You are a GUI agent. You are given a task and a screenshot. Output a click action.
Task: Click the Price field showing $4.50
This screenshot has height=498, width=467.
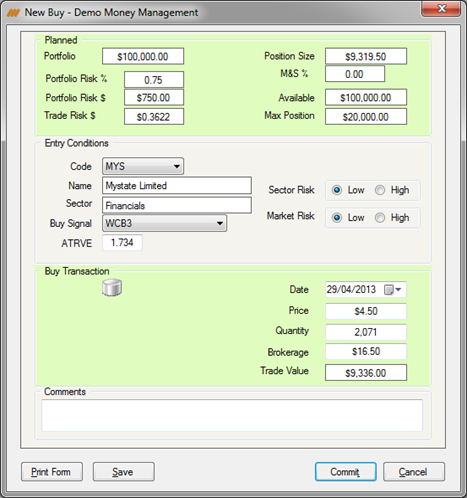[x=366, y=311]
